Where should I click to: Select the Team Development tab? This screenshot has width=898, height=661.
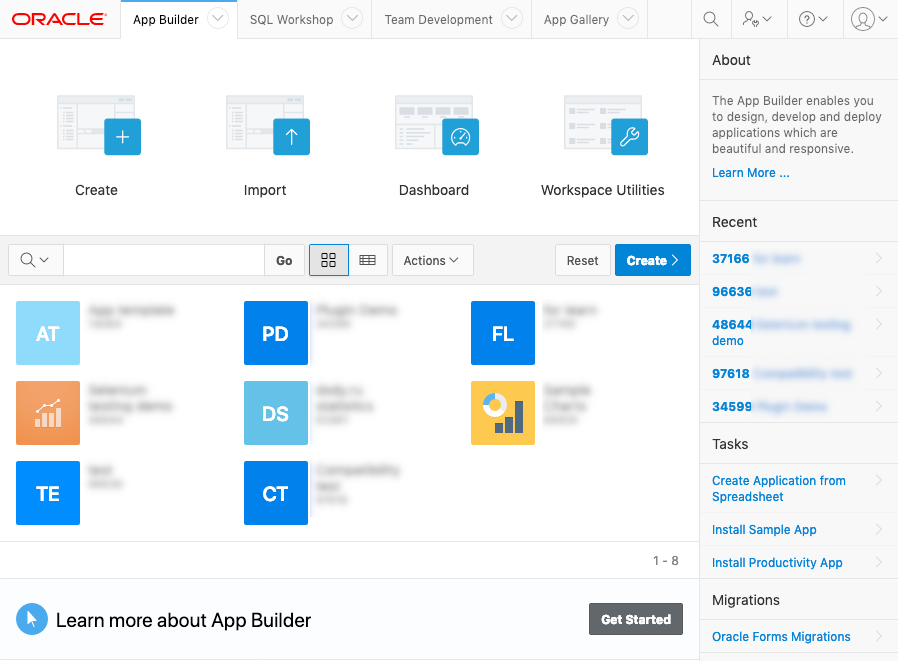(x=439, y=19)
